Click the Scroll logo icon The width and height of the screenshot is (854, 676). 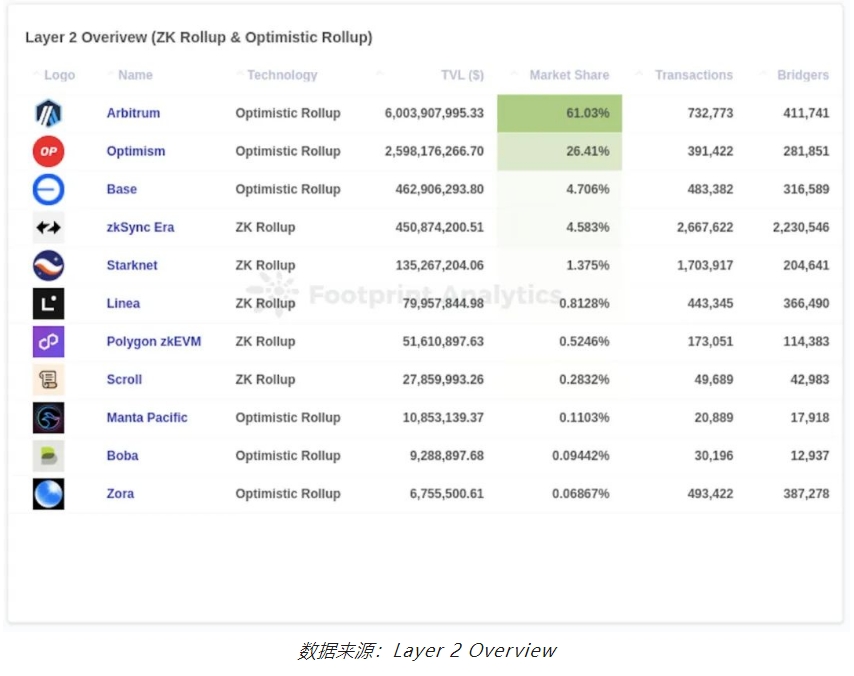(48, 380)
